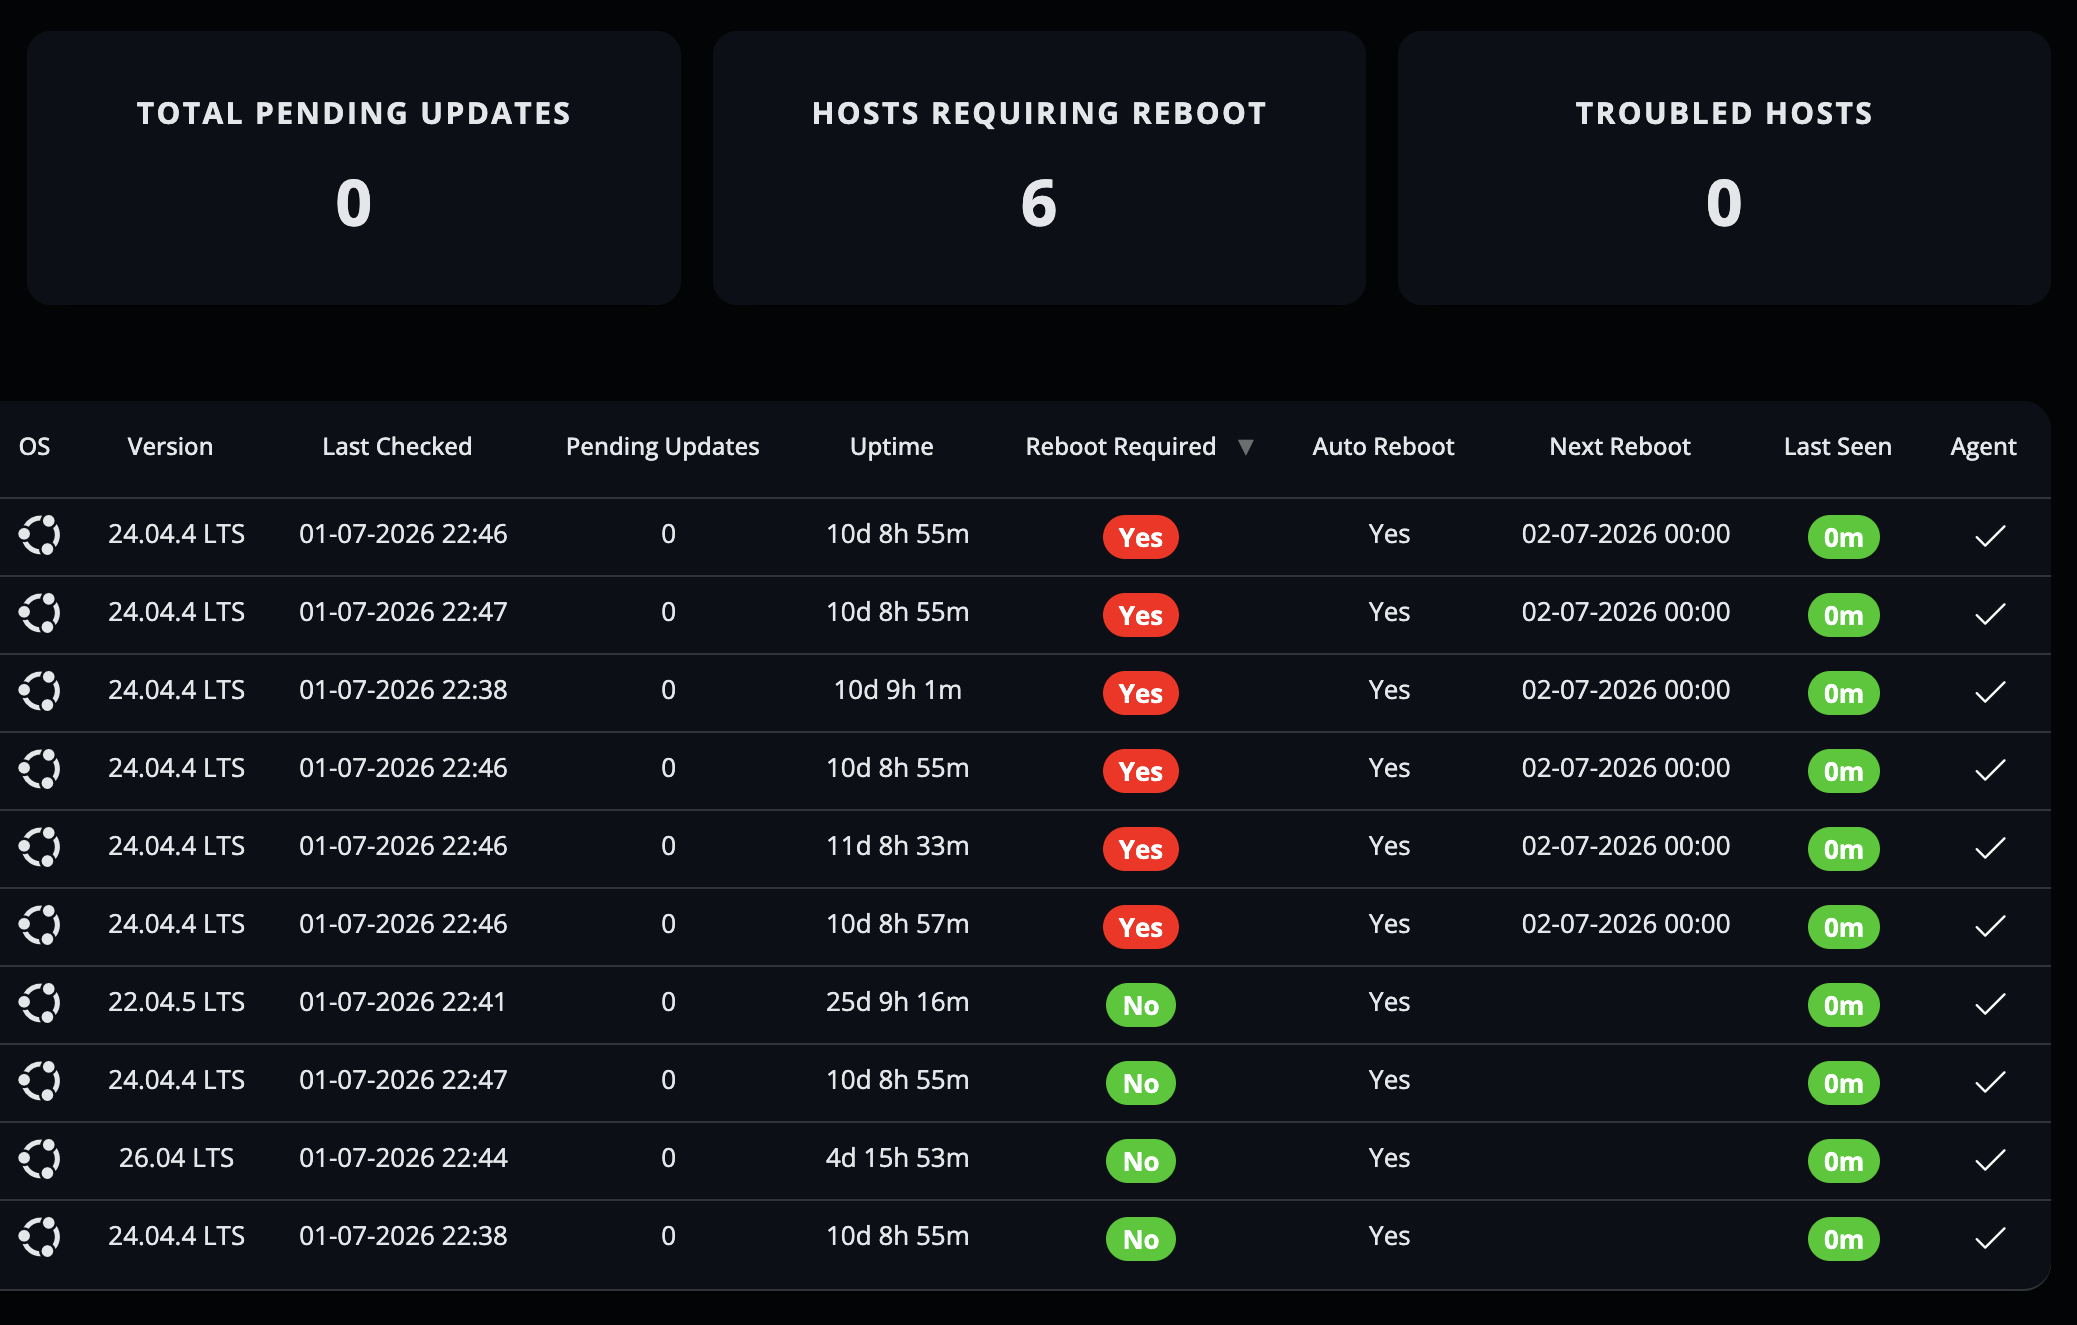Screen dimensions: 2077x1325
Task: Sort by the Pending Updates column header
Action: coord(662,446)
